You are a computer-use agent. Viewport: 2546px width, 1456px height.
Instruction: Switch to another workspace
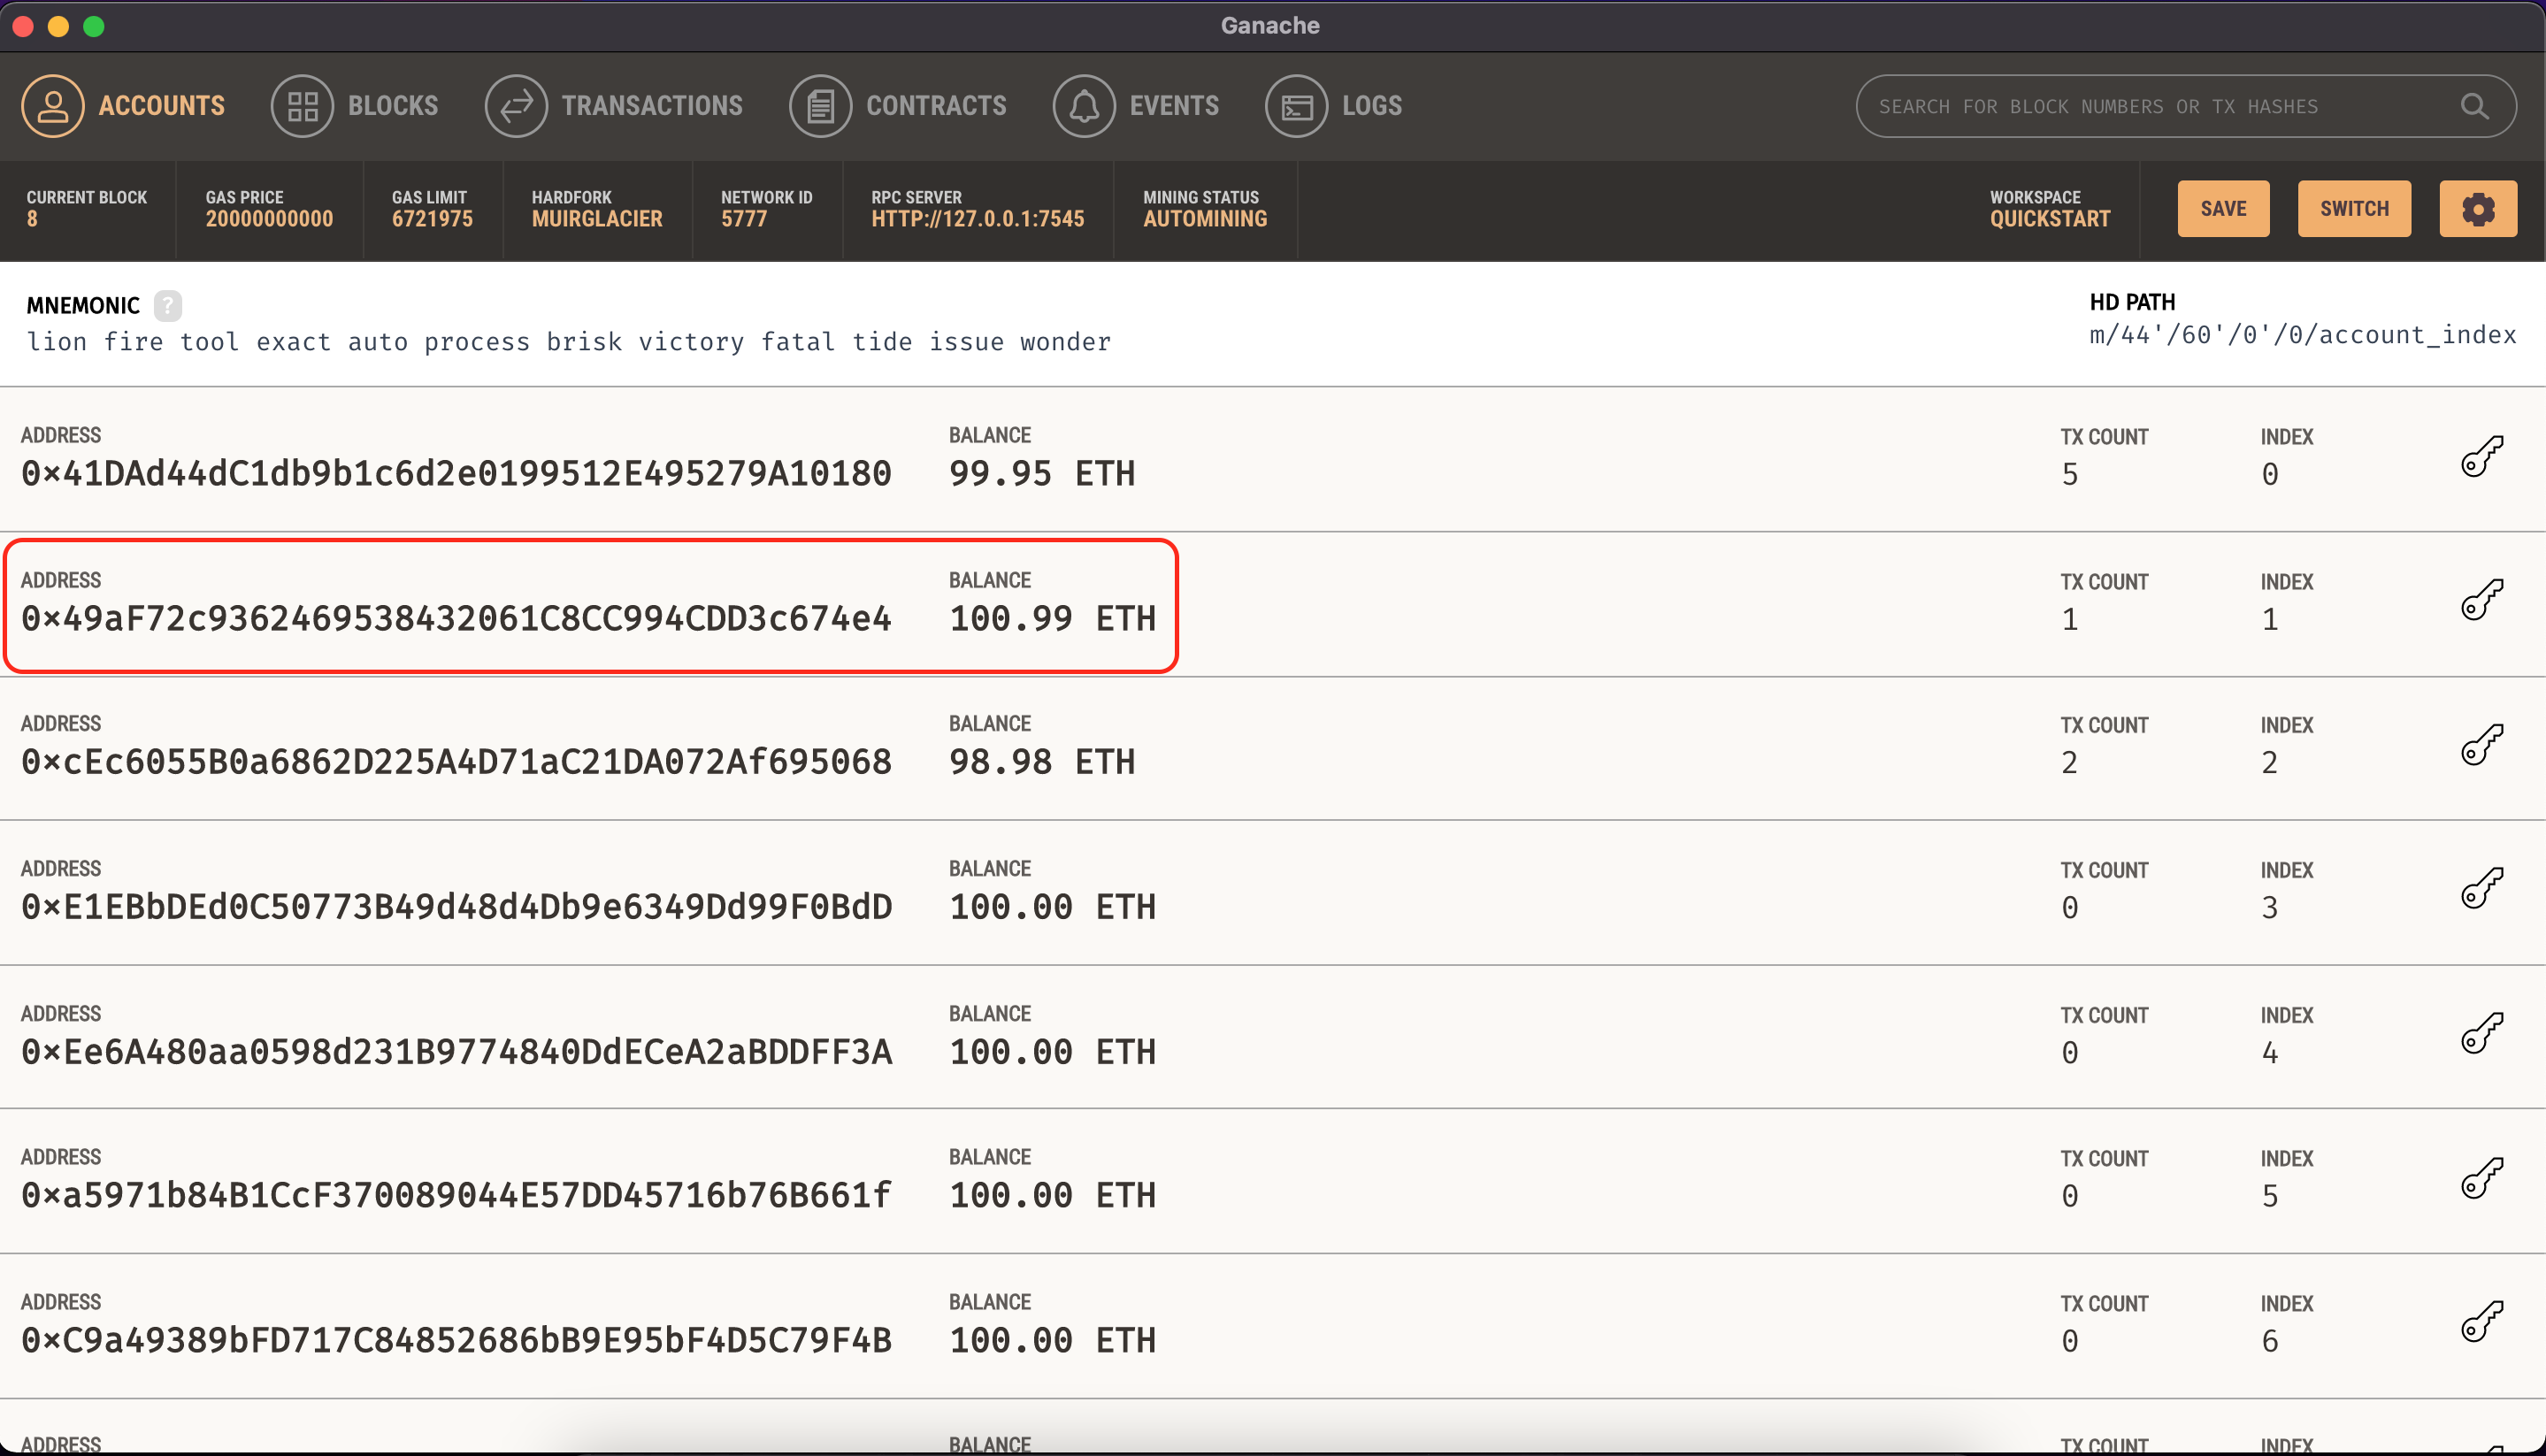pos(2354,209)
